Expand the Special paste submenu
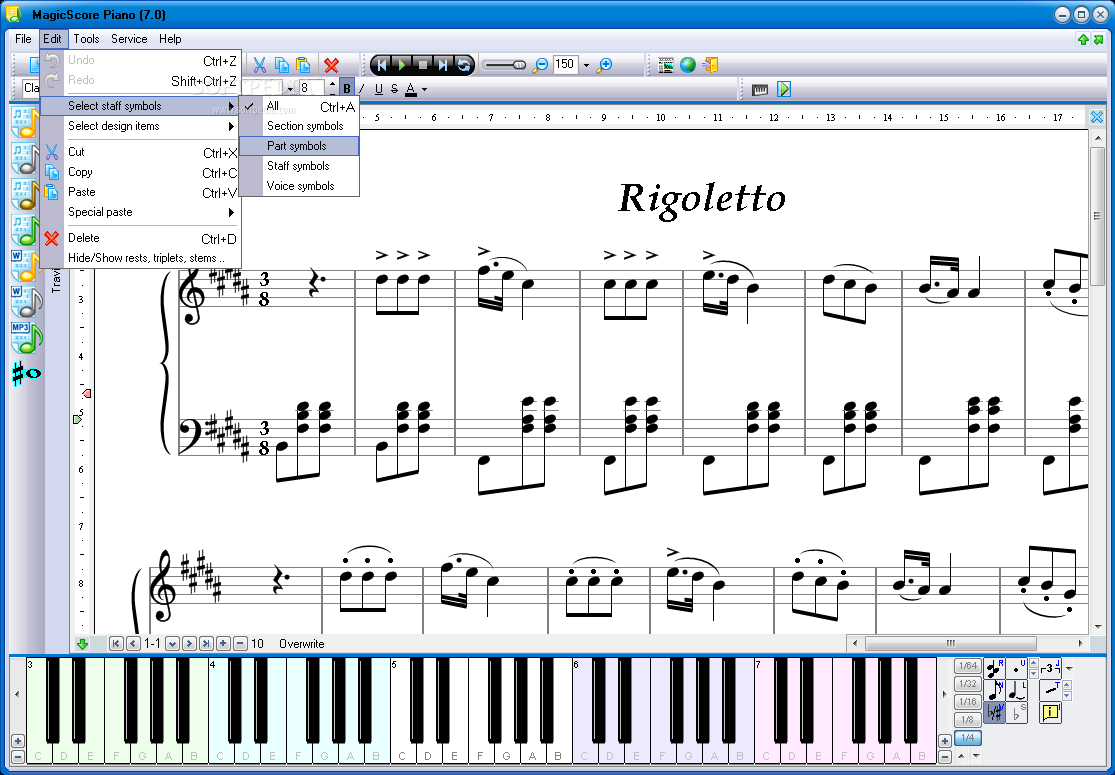Screen dimensions: 1115x775 point(141,212)
